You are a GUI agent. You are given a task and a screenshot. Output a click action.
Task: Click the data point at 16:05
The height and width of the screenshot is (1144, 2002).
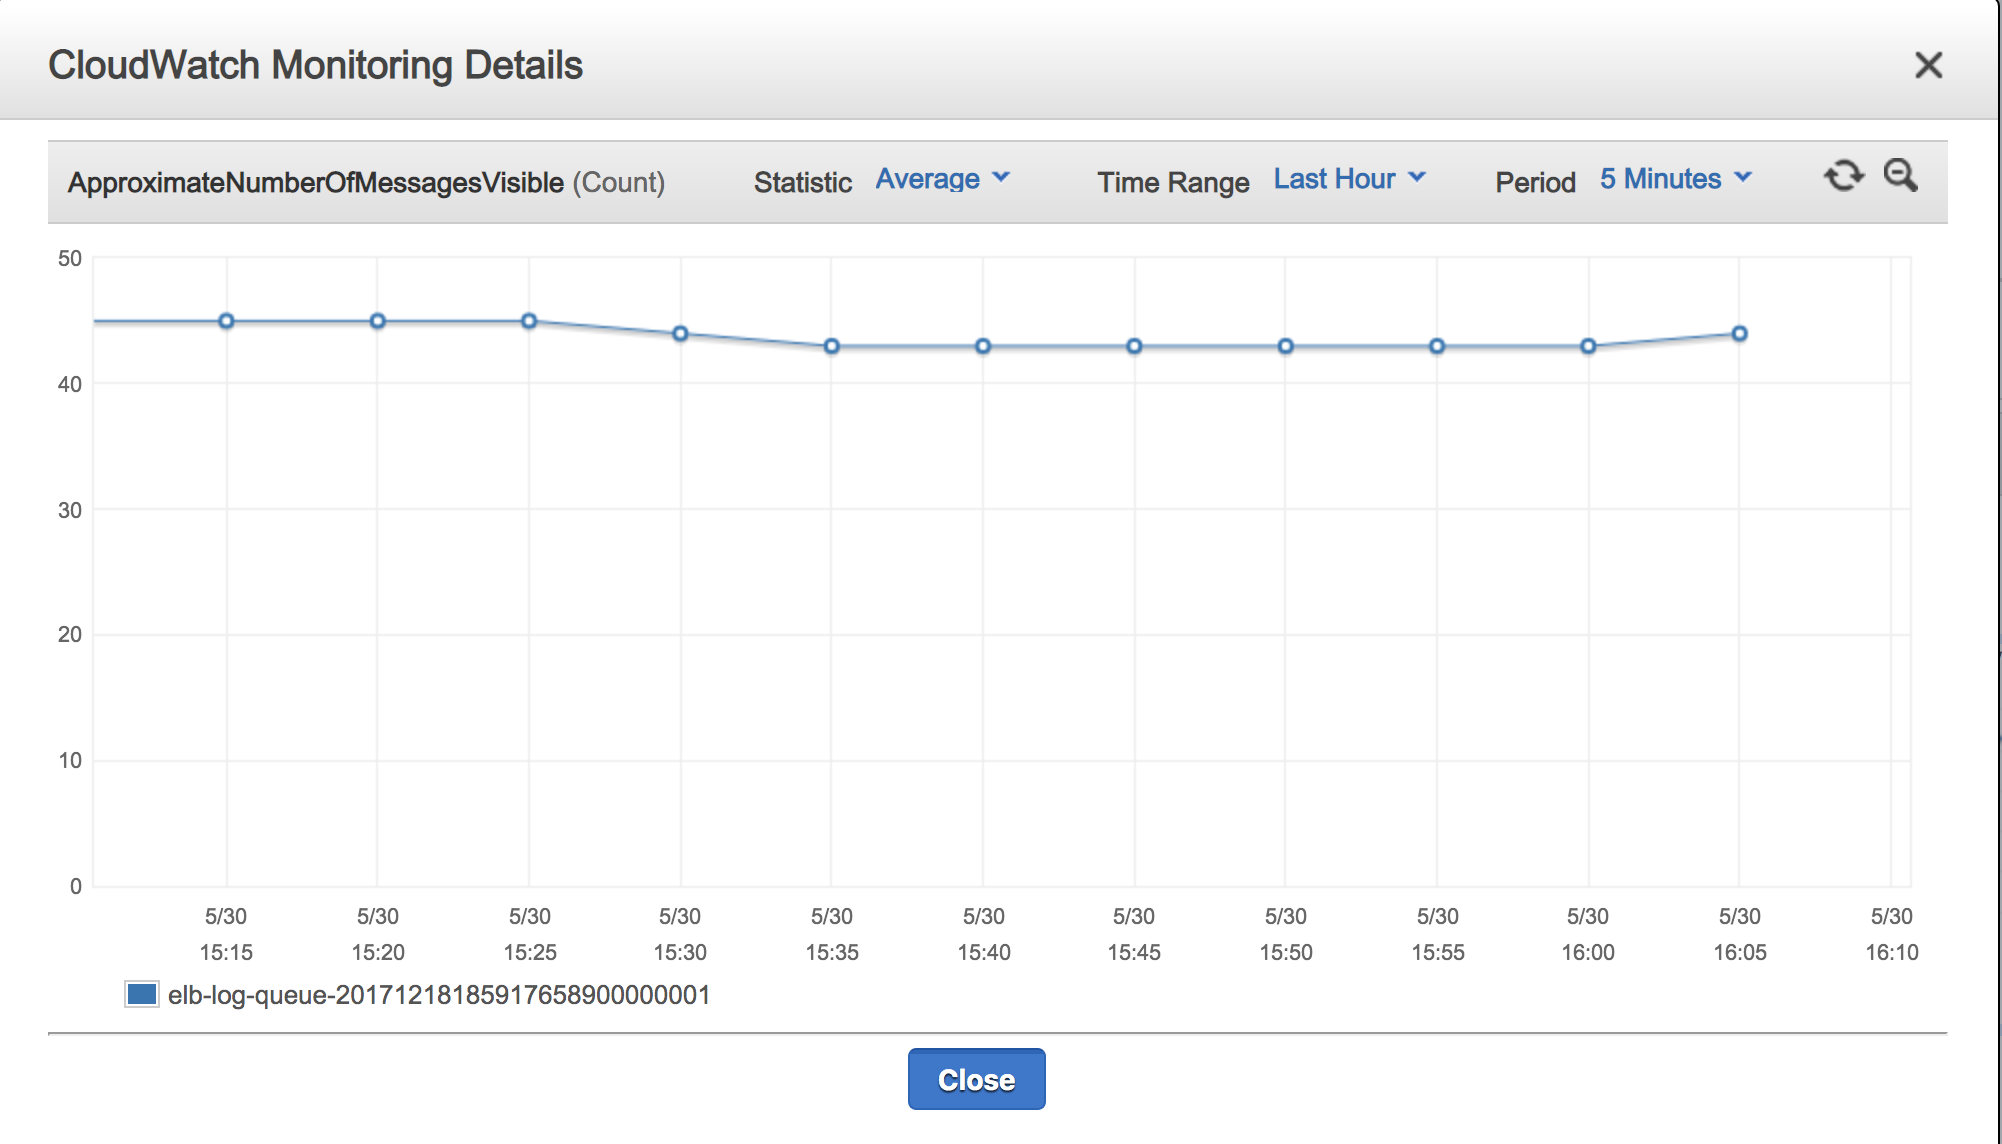1739,331
